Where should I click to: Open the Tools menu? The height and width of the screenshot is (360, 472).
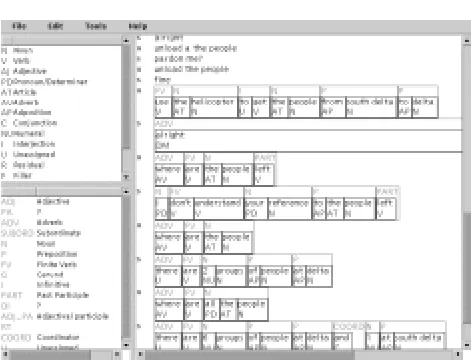click(96, 26)
